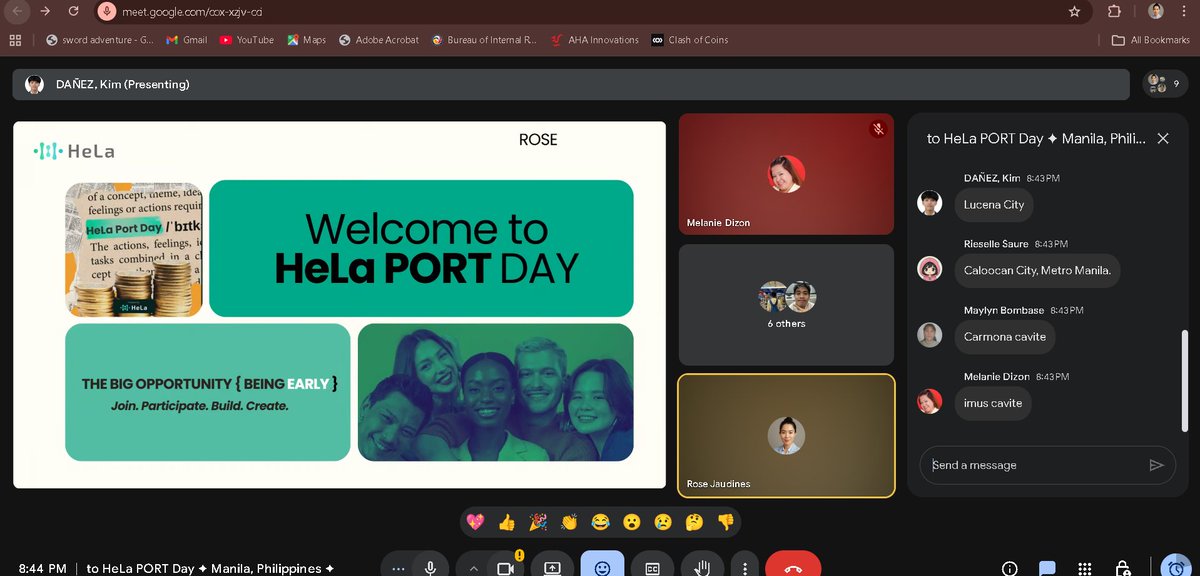Close the in-call messages panel

pos(1163,139)
